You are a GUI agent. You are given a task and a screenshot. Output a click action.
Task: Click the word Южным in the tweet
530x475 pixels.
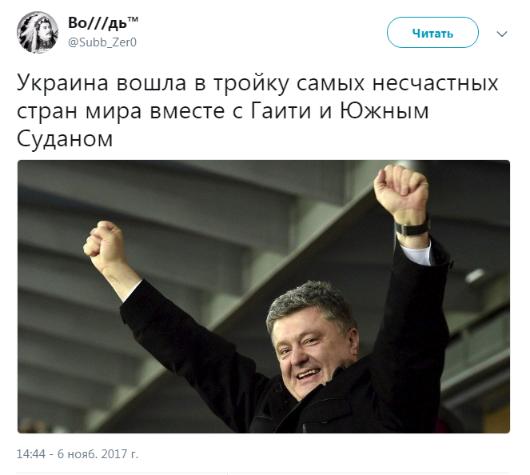(384, 111)
